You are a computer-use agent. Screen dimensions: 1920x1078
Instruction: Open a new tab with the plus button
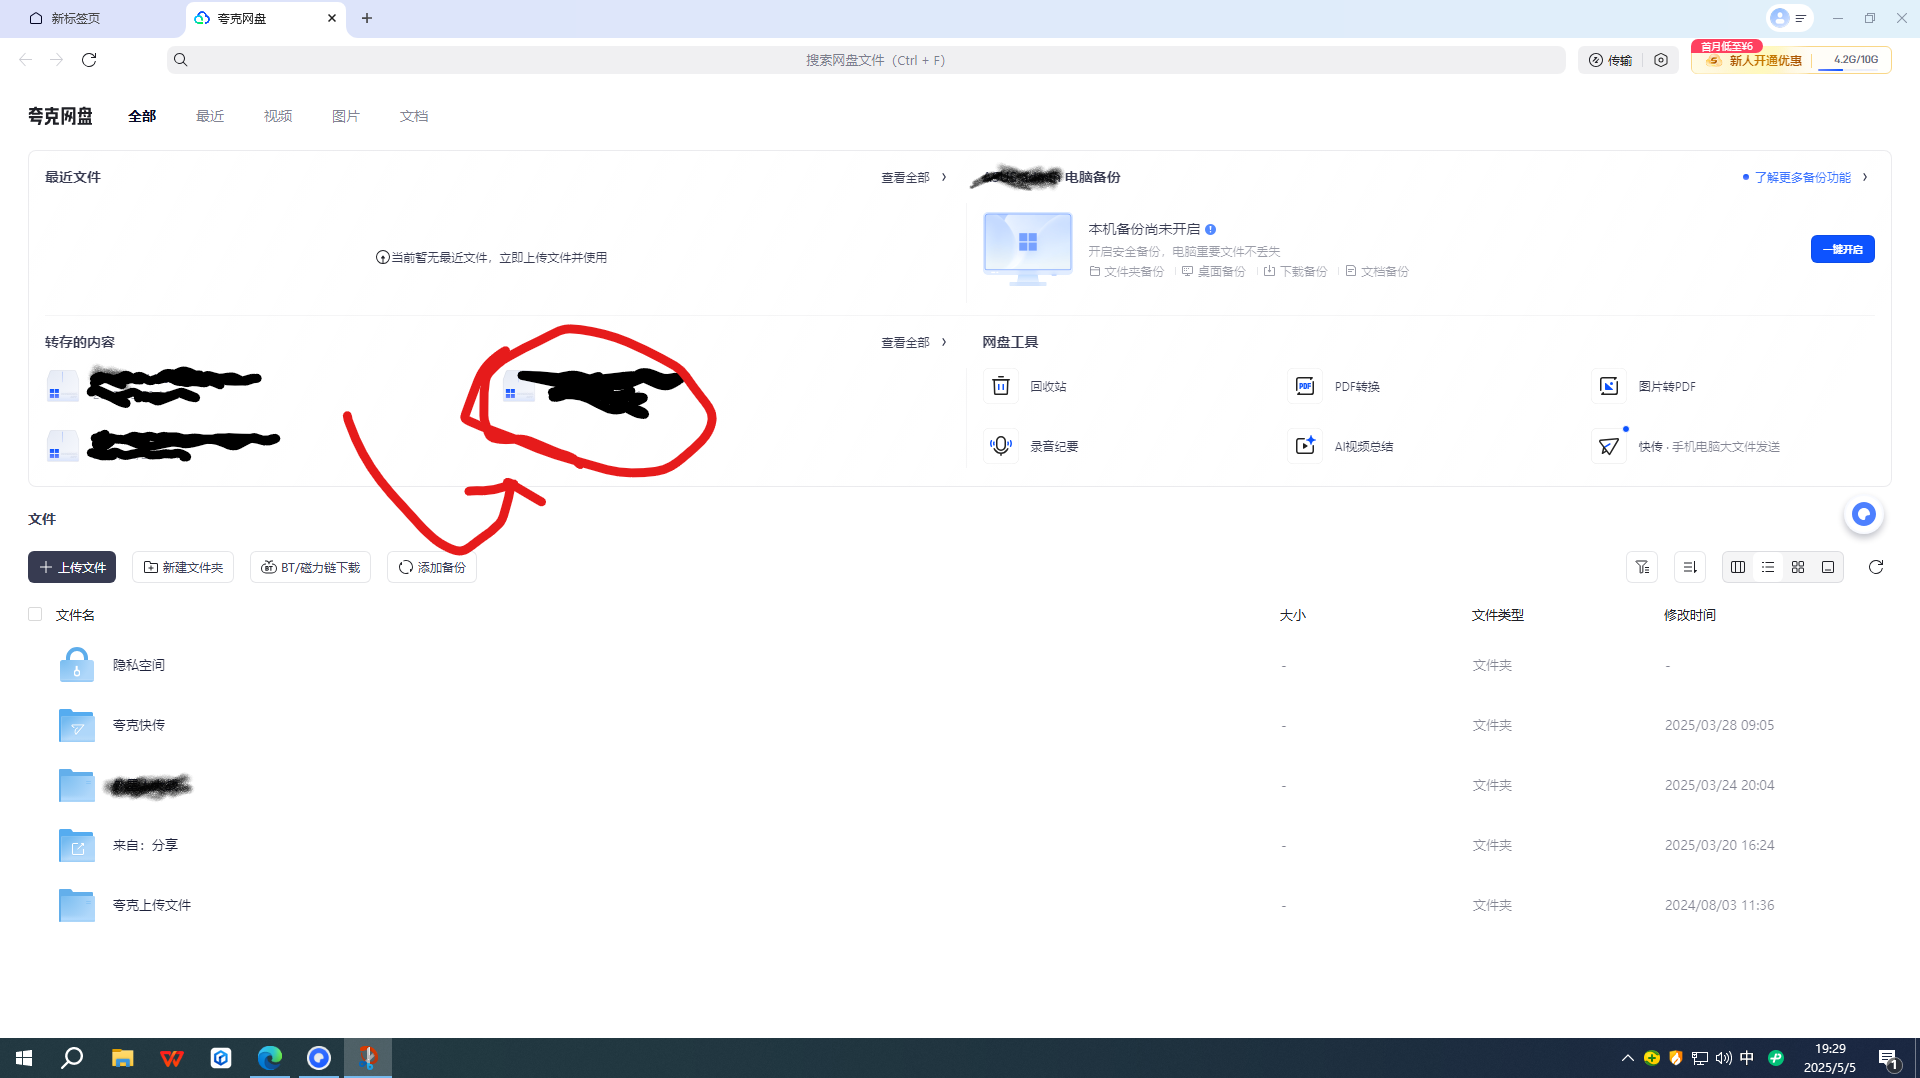tap(367, 18)
